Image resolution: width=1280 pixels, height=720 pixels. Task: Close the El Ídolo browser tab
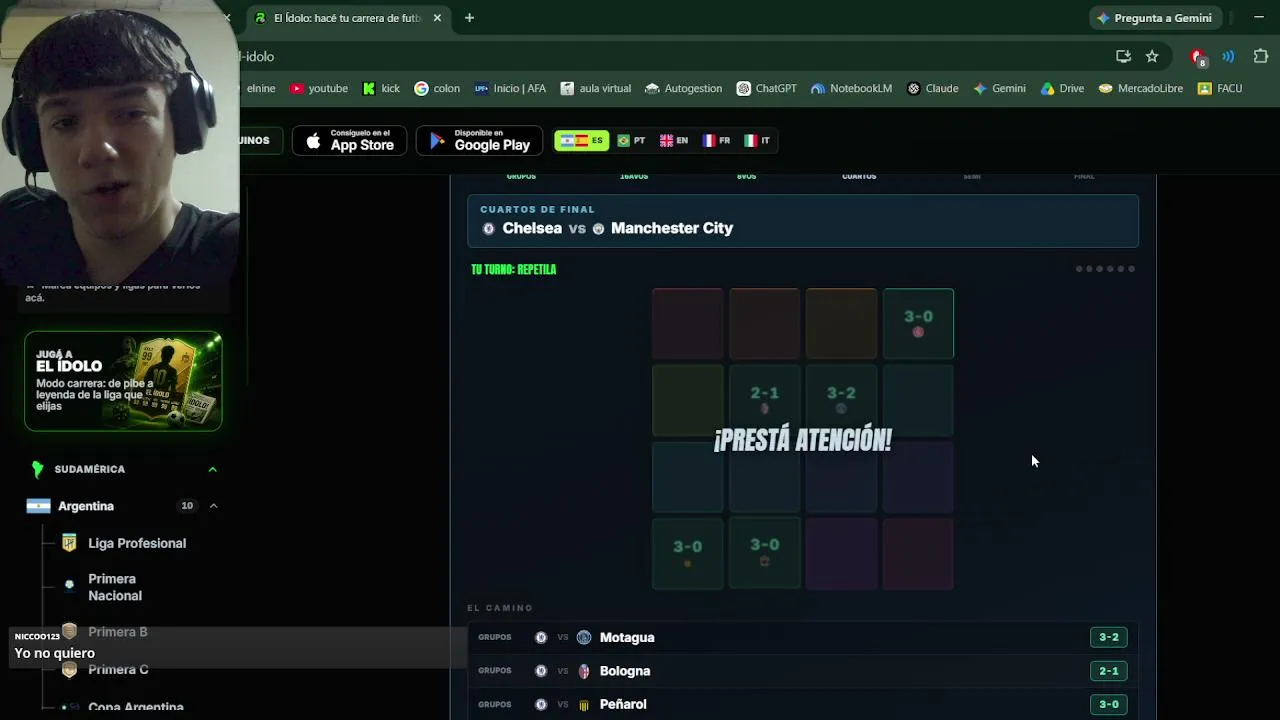[x=437, y=18]
